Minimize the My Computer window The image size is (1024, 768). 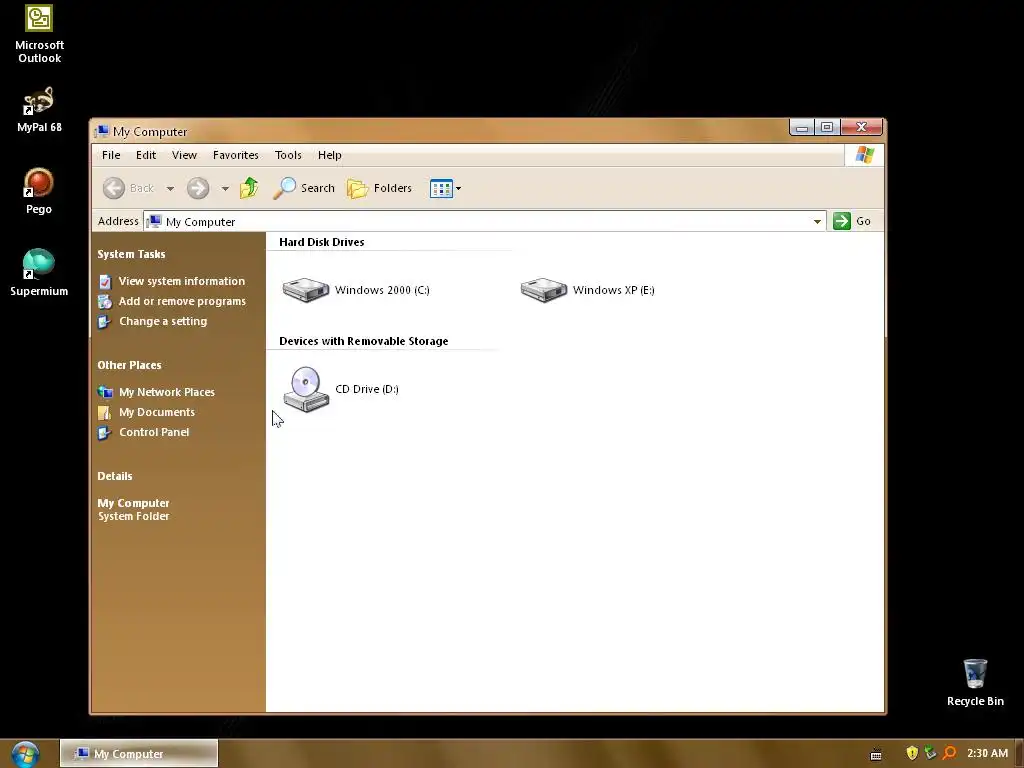click(802, 127)
